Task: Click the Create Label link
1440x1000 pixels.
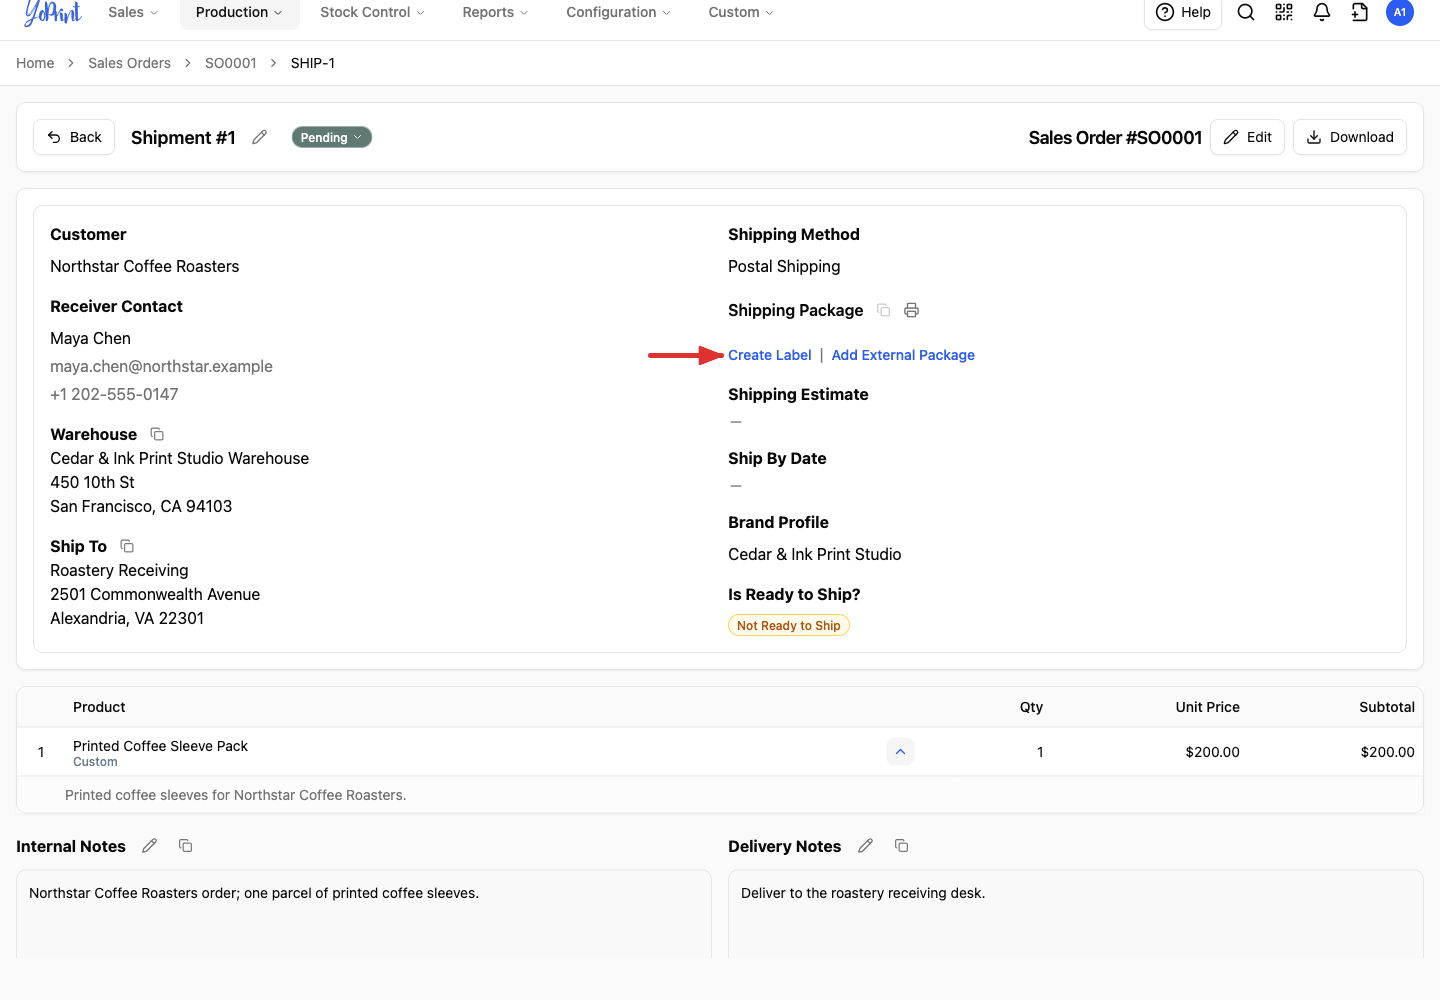Action: click(x=770, y=355)
